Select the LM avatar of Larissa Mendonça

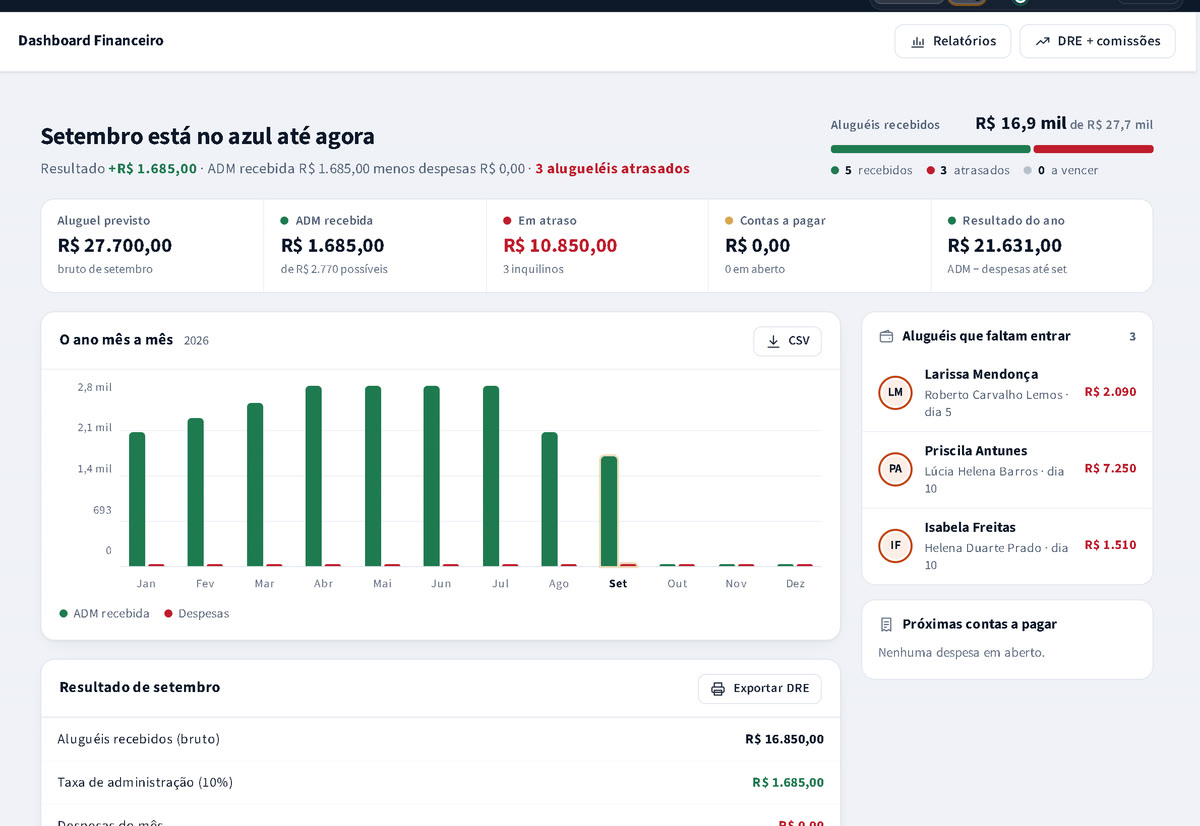pyautogui.click(x=895, y=393)
